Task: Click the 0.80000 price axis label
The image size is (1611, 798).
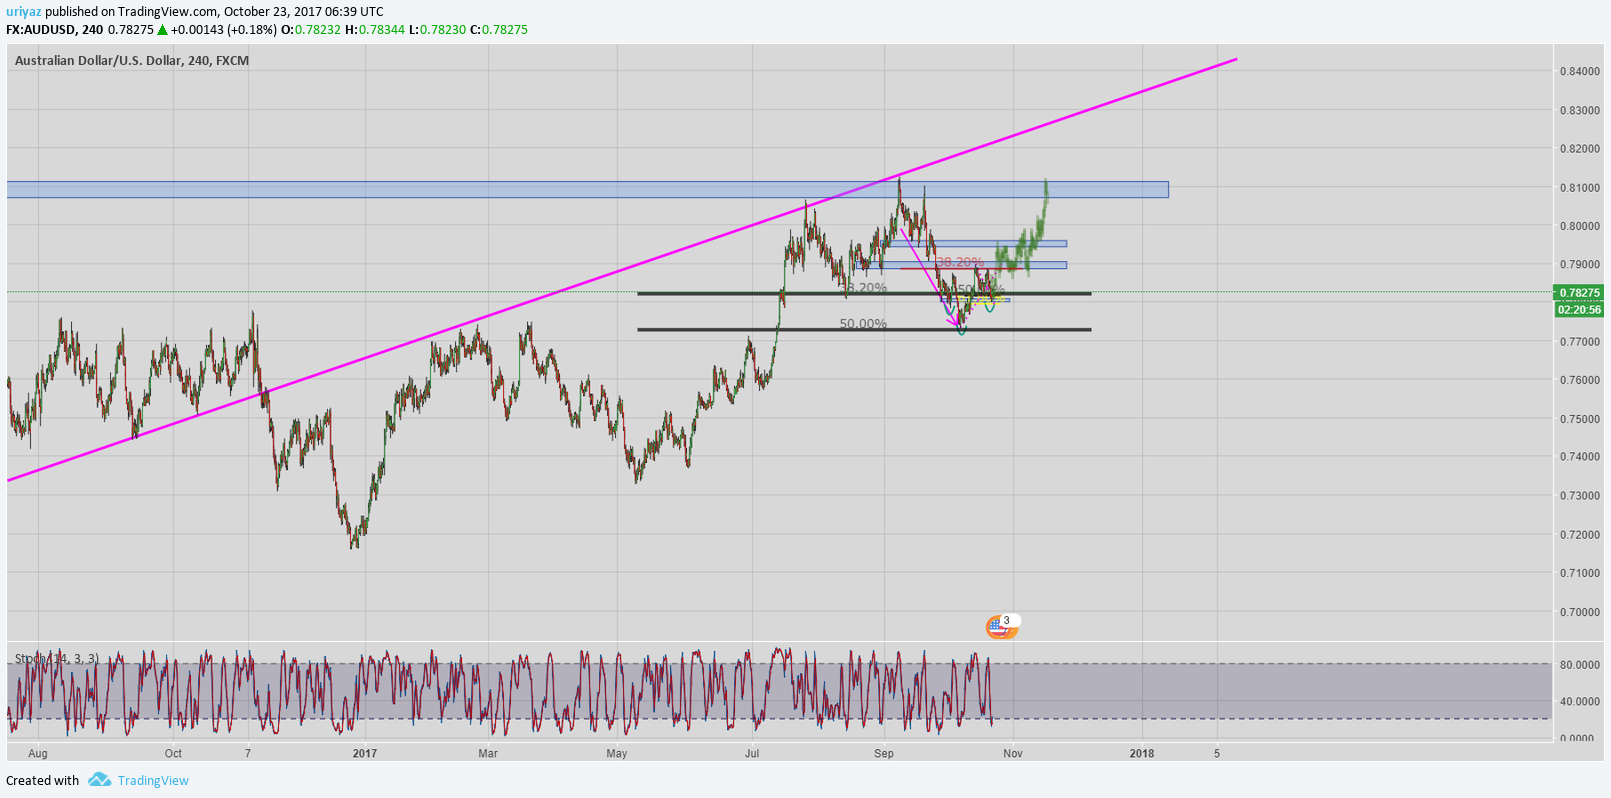Action: (x=1579, y=226)
